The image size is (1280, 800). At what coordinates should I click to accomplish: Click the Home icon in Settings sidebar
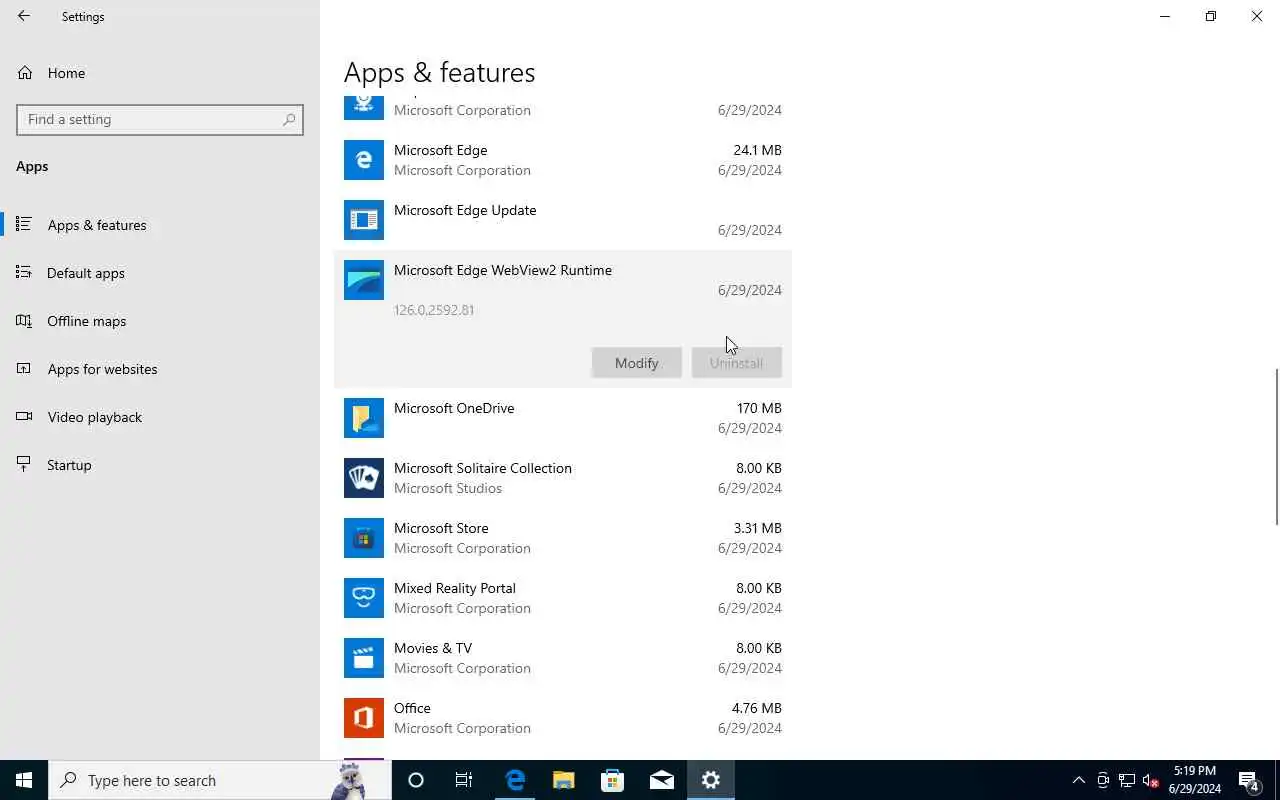tap(25, 73)
